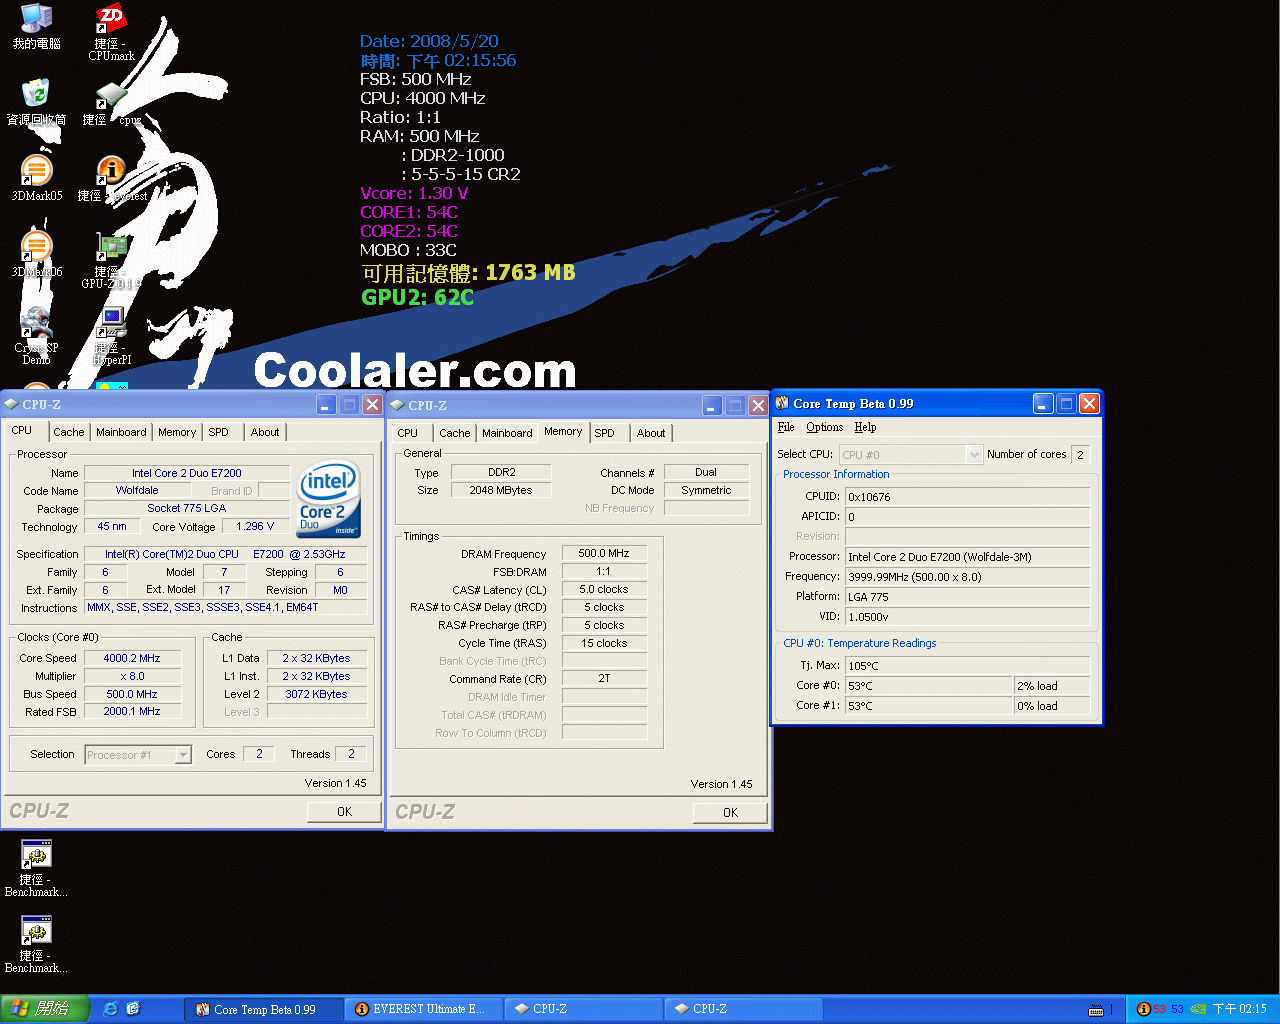
Task: Click OK in the CPU-Z memory window
Action: coord(730,813)
